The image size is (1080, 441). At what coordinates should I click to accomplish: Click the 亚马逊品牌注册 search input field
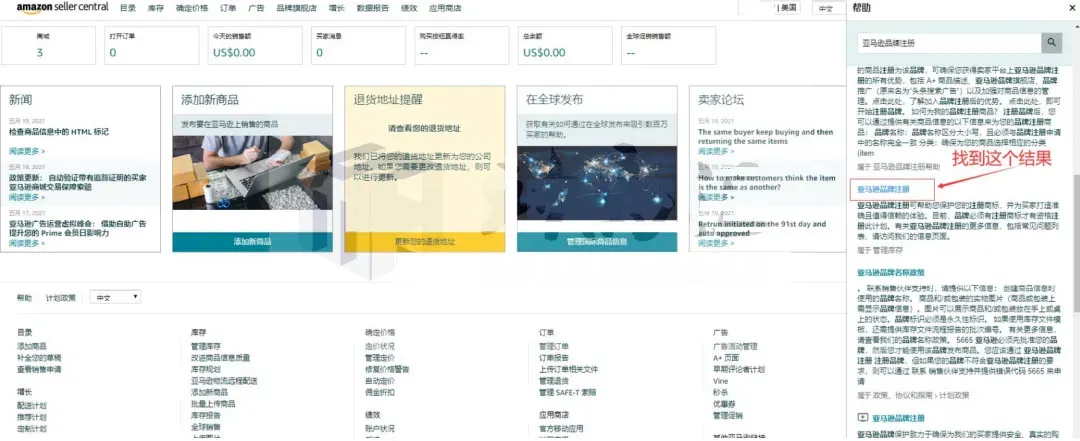tap(949, 43)
